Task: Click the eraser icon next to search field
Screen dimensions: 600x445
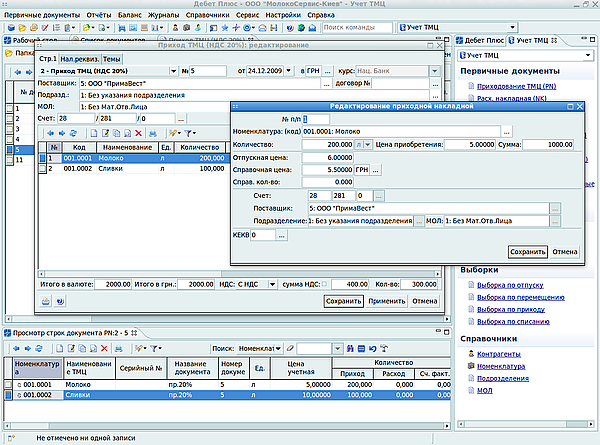Action: (289, 347)
